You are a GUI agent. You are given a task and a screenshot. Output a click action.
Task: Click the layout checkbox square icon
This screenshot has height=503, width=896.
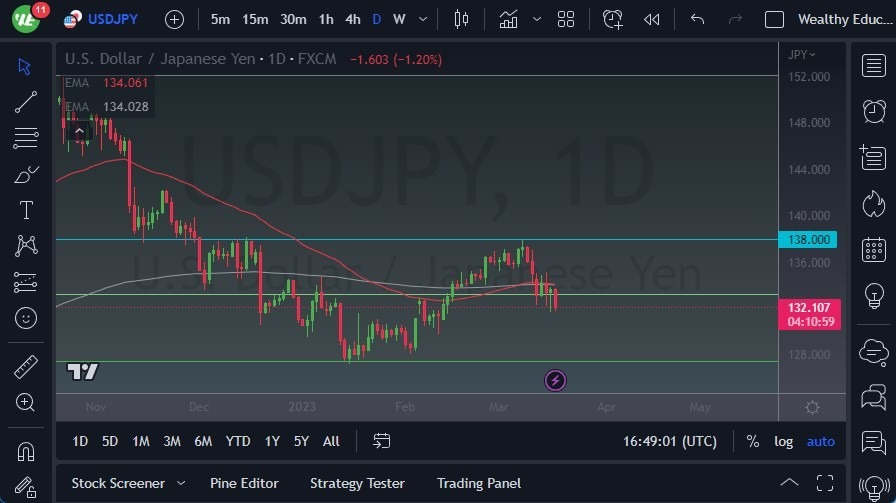(774, 19)
